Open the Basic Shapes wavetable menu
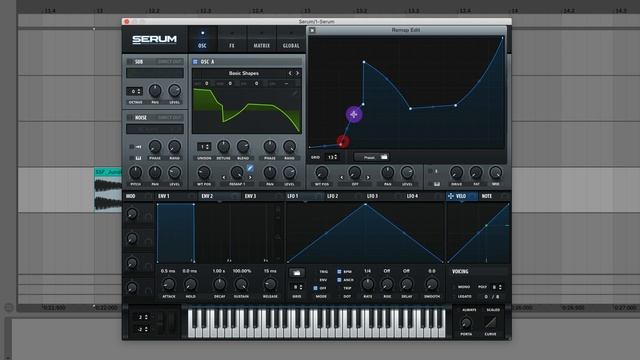Screen dimensions: 640x360 244,73
